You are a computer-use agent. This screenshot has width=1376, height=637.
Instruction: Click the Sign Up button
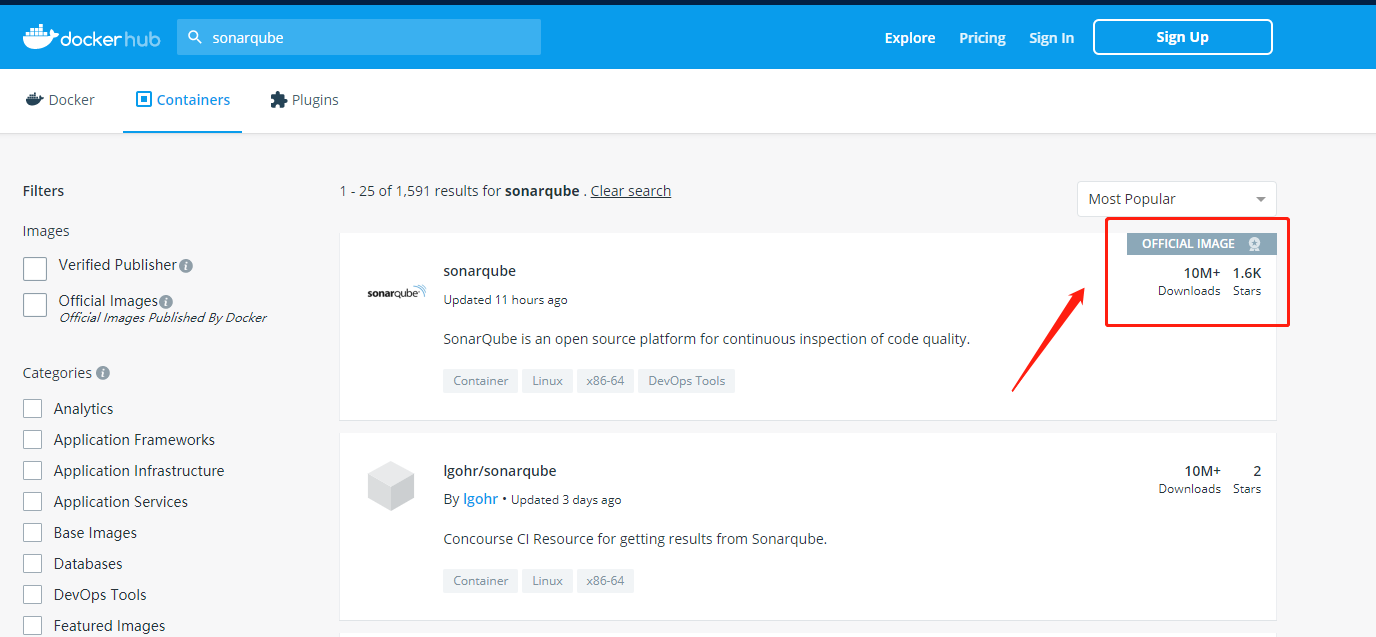click(1183, 37)
